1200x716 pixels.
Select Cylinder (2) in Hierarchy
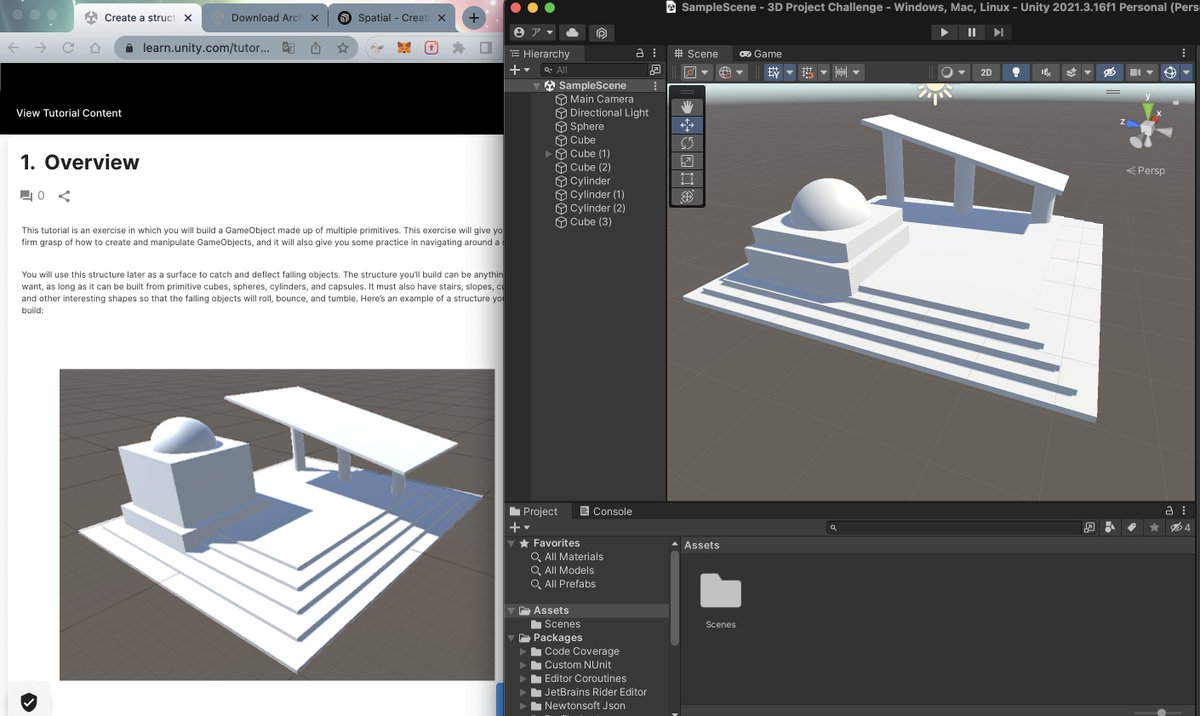590,208
